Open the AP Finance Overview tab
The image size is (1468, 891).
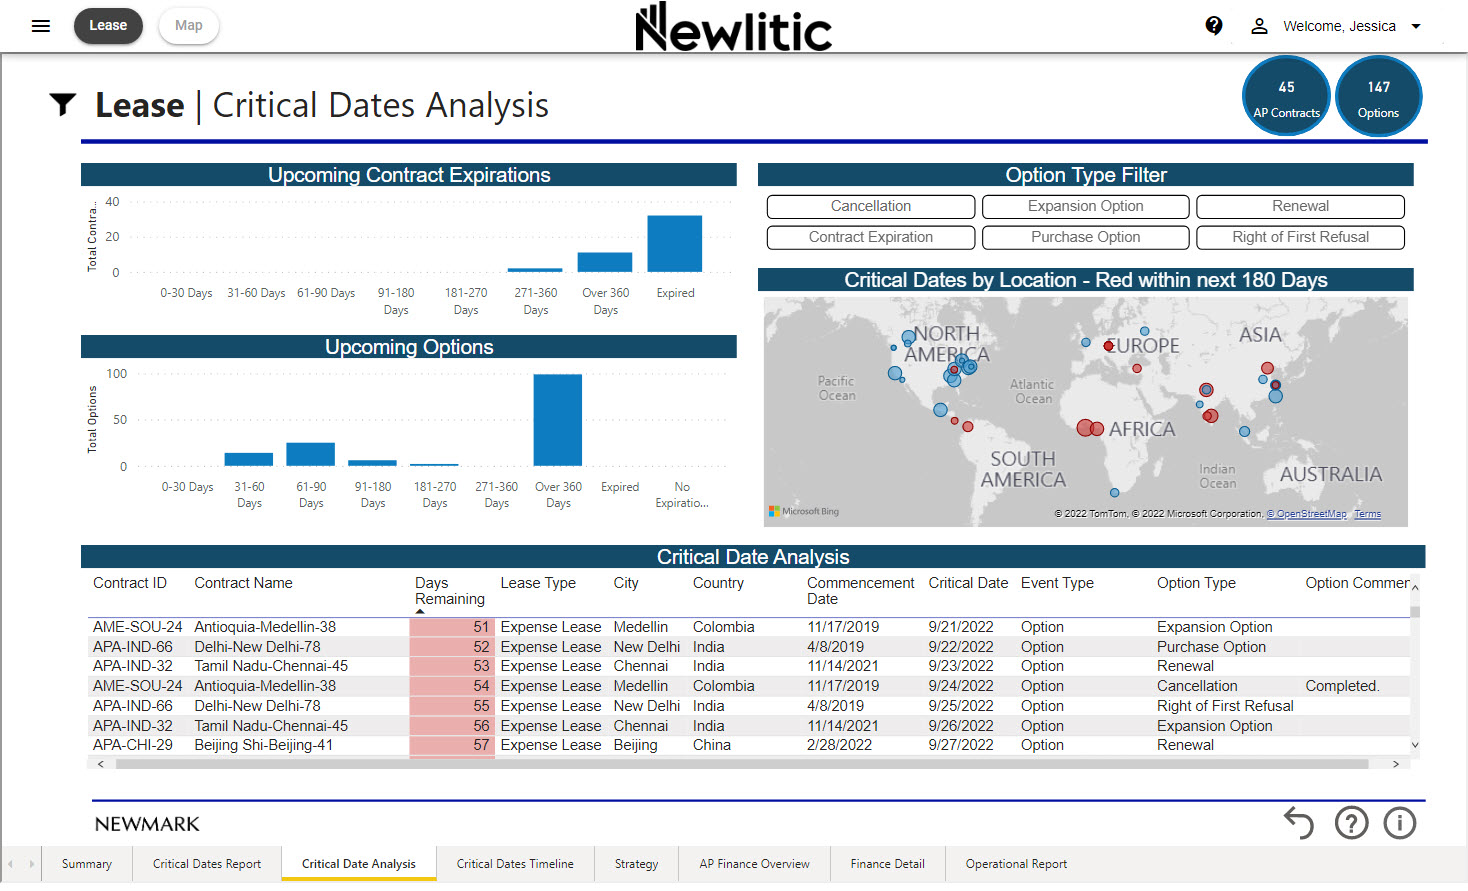tap(754, 864)
